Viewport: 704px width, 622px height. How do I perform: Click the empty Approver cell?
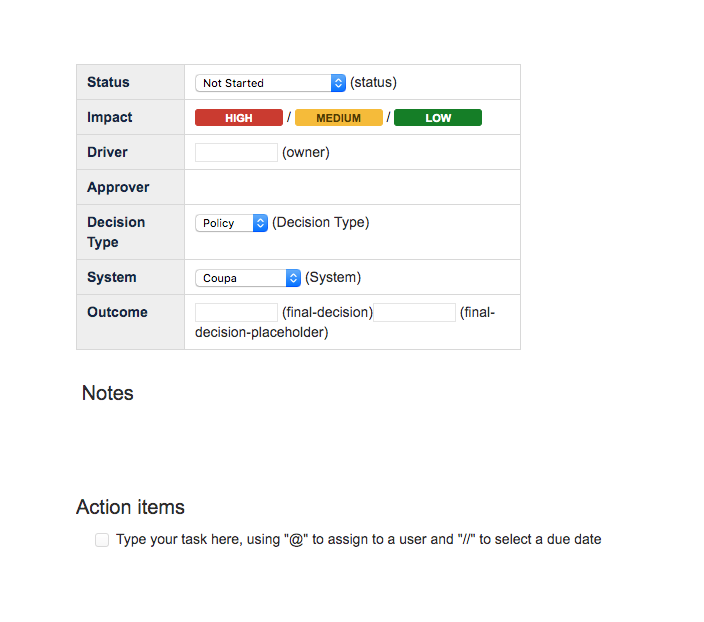coord(352,187)
